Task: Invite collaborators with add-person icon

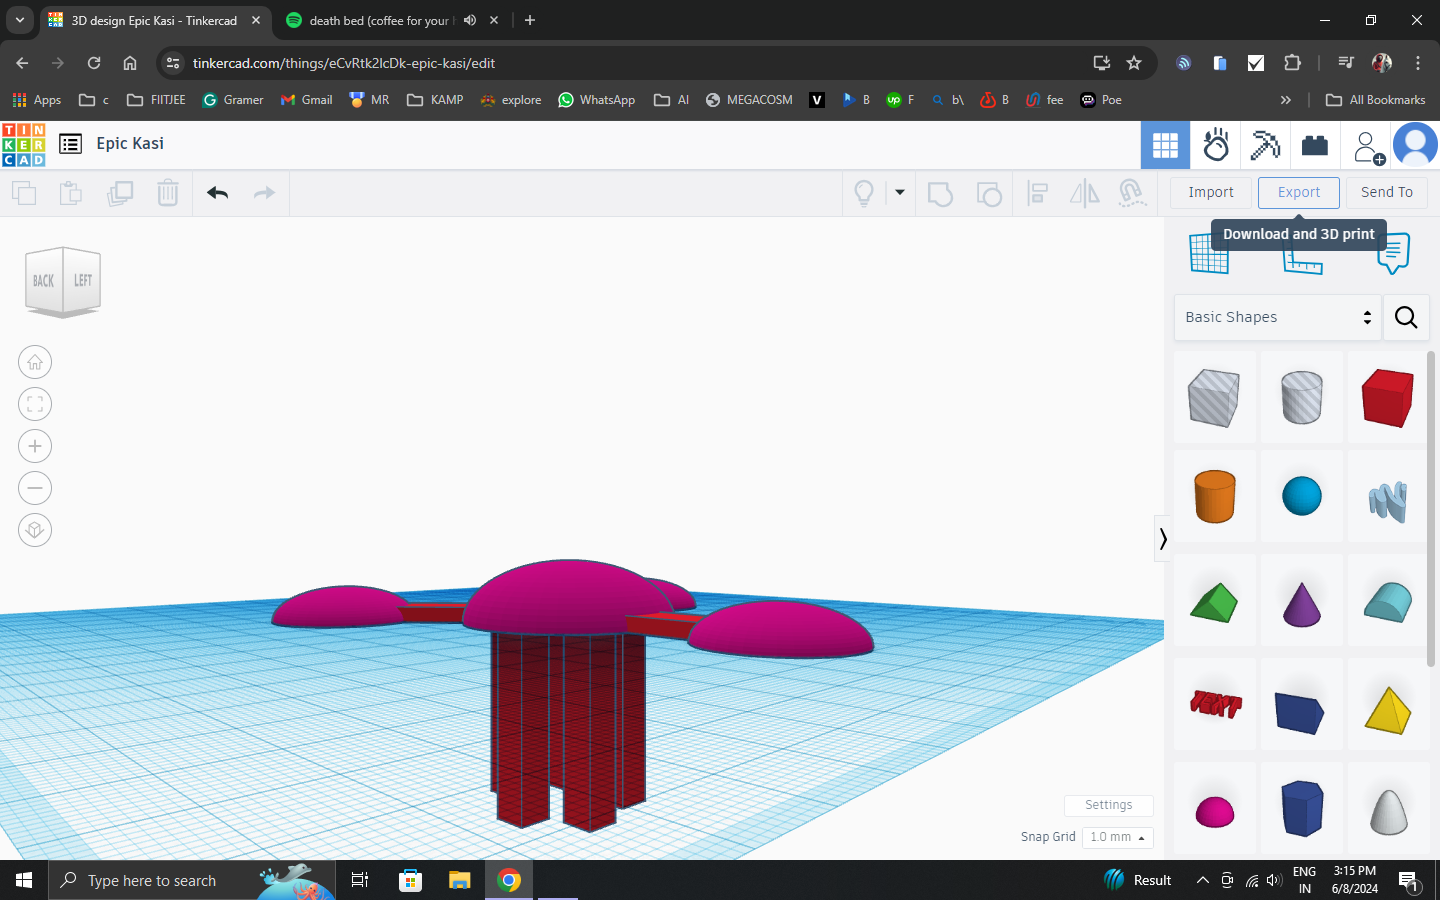Action: [1368, 147]
